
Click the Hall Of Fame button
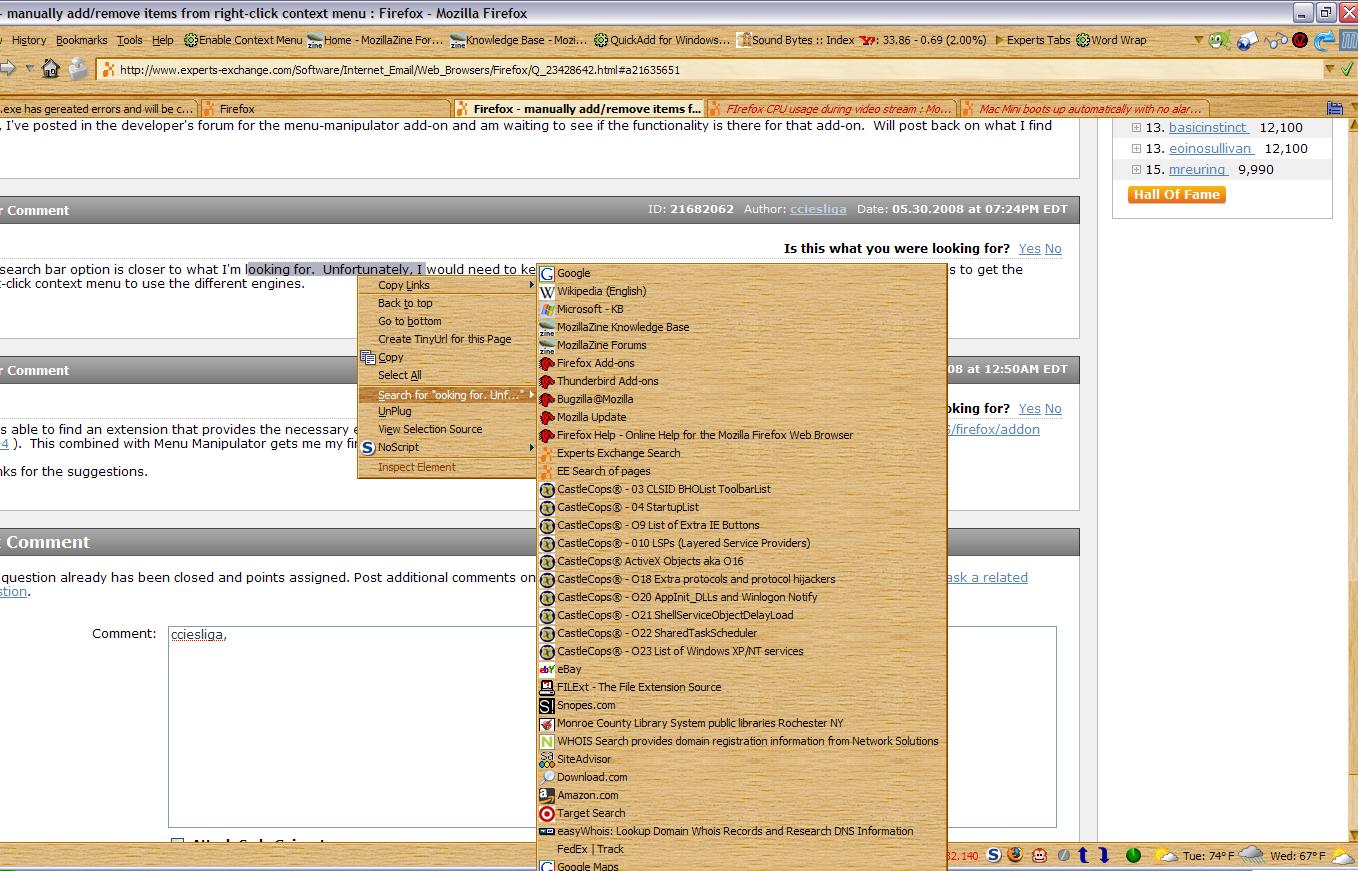coord(1176,195)
